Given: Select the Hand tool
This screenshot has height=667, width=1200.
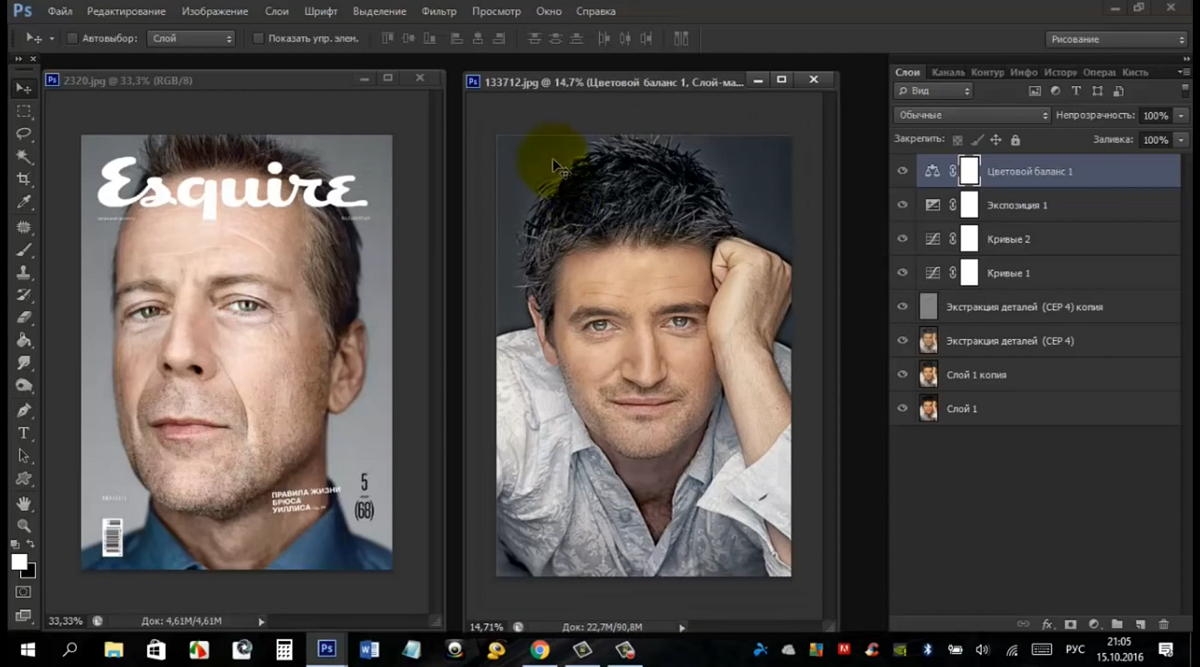Looking at the screenshot, I should tap(24, 503).
